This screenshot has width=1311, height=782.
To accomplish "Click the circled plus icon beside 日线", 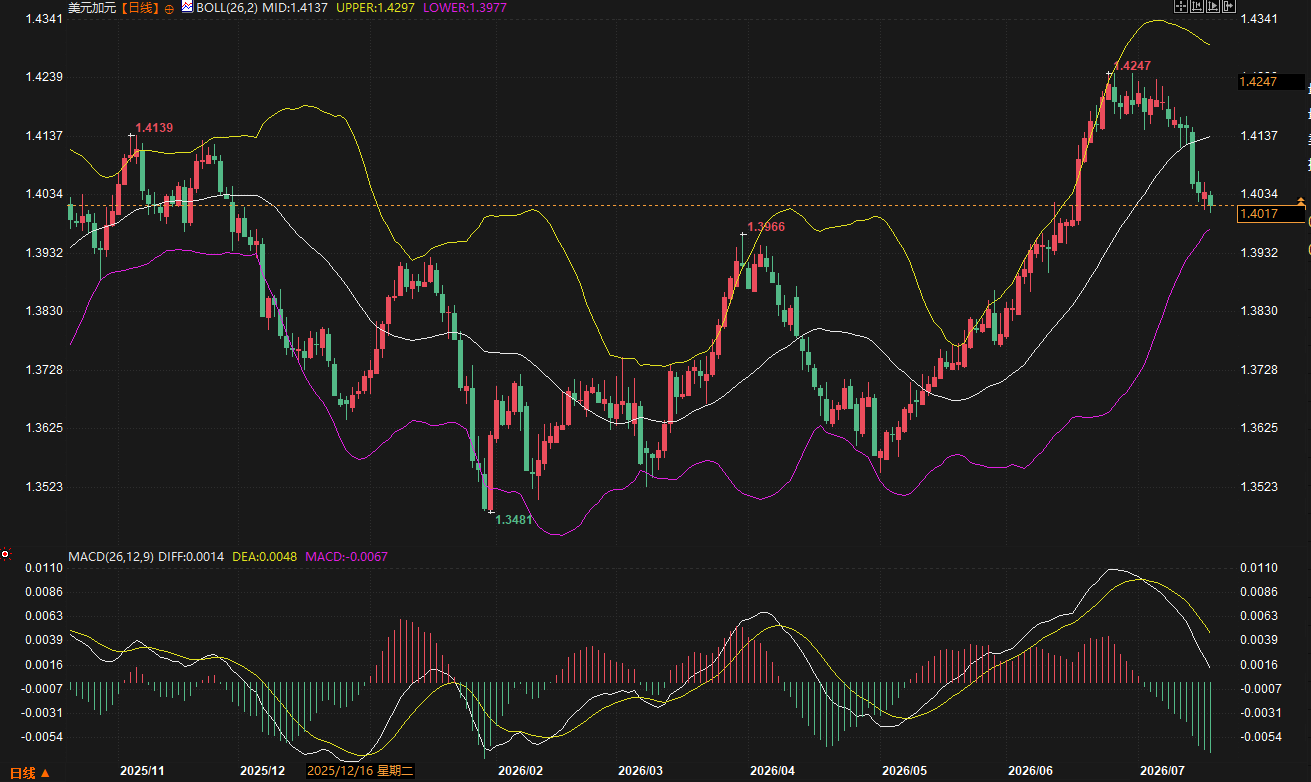I will tap(169, 8).
